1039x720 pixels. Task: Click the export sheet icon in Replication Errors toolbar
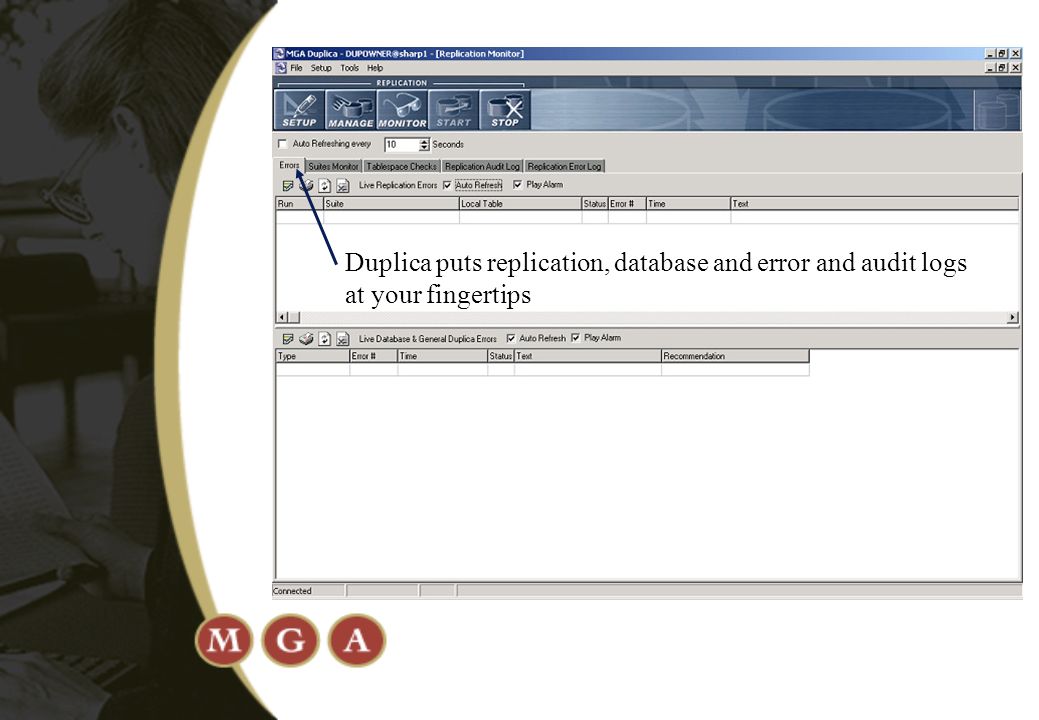pos(343,186)
